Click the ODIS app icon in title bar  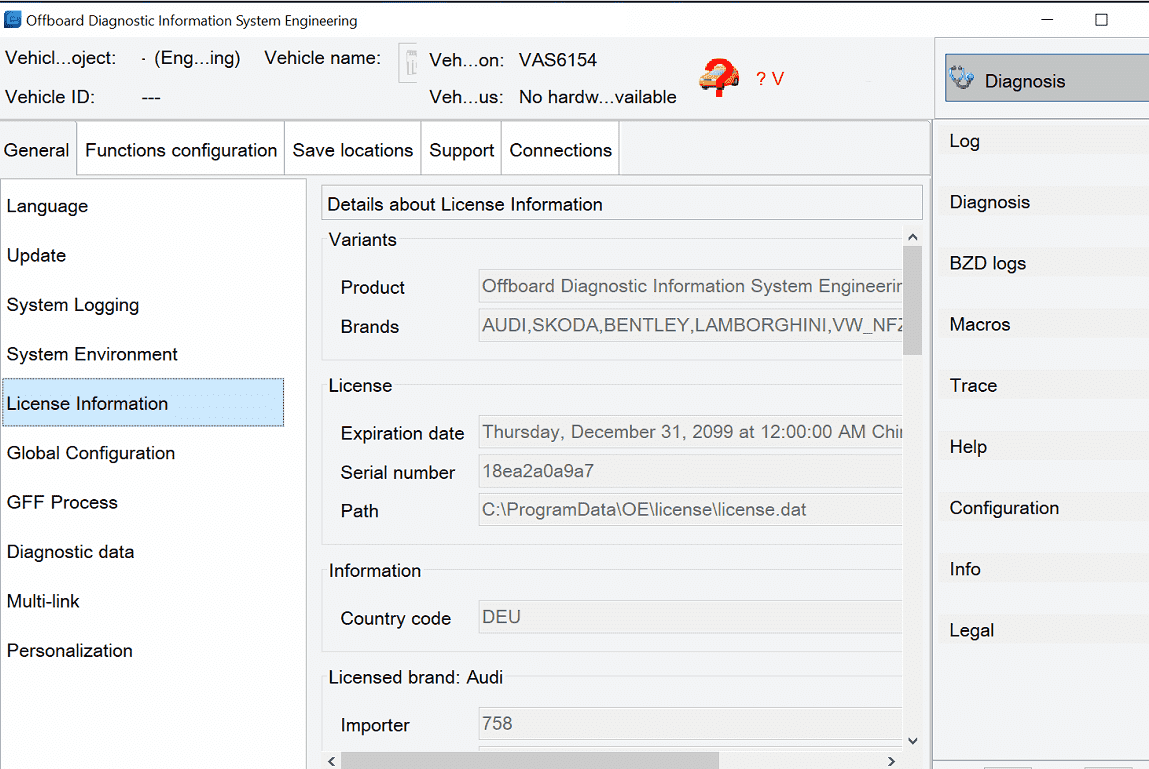(x=13, y=20)
